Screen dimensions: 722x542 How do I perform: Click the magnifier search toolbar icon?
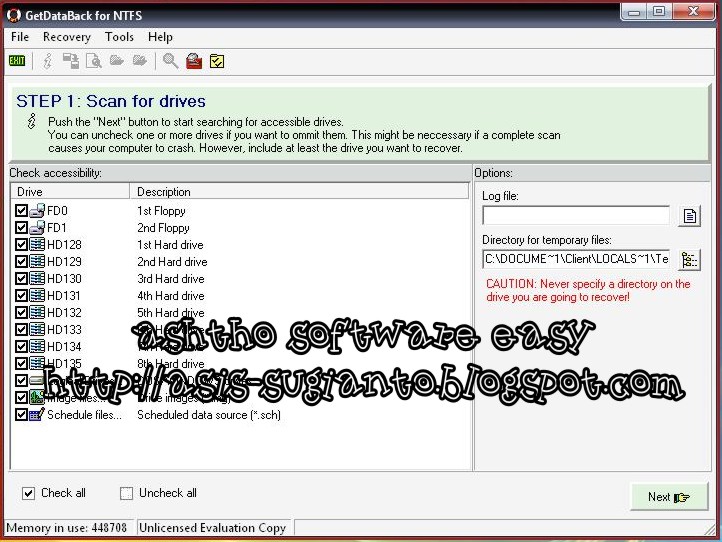(x=170, y=61)
